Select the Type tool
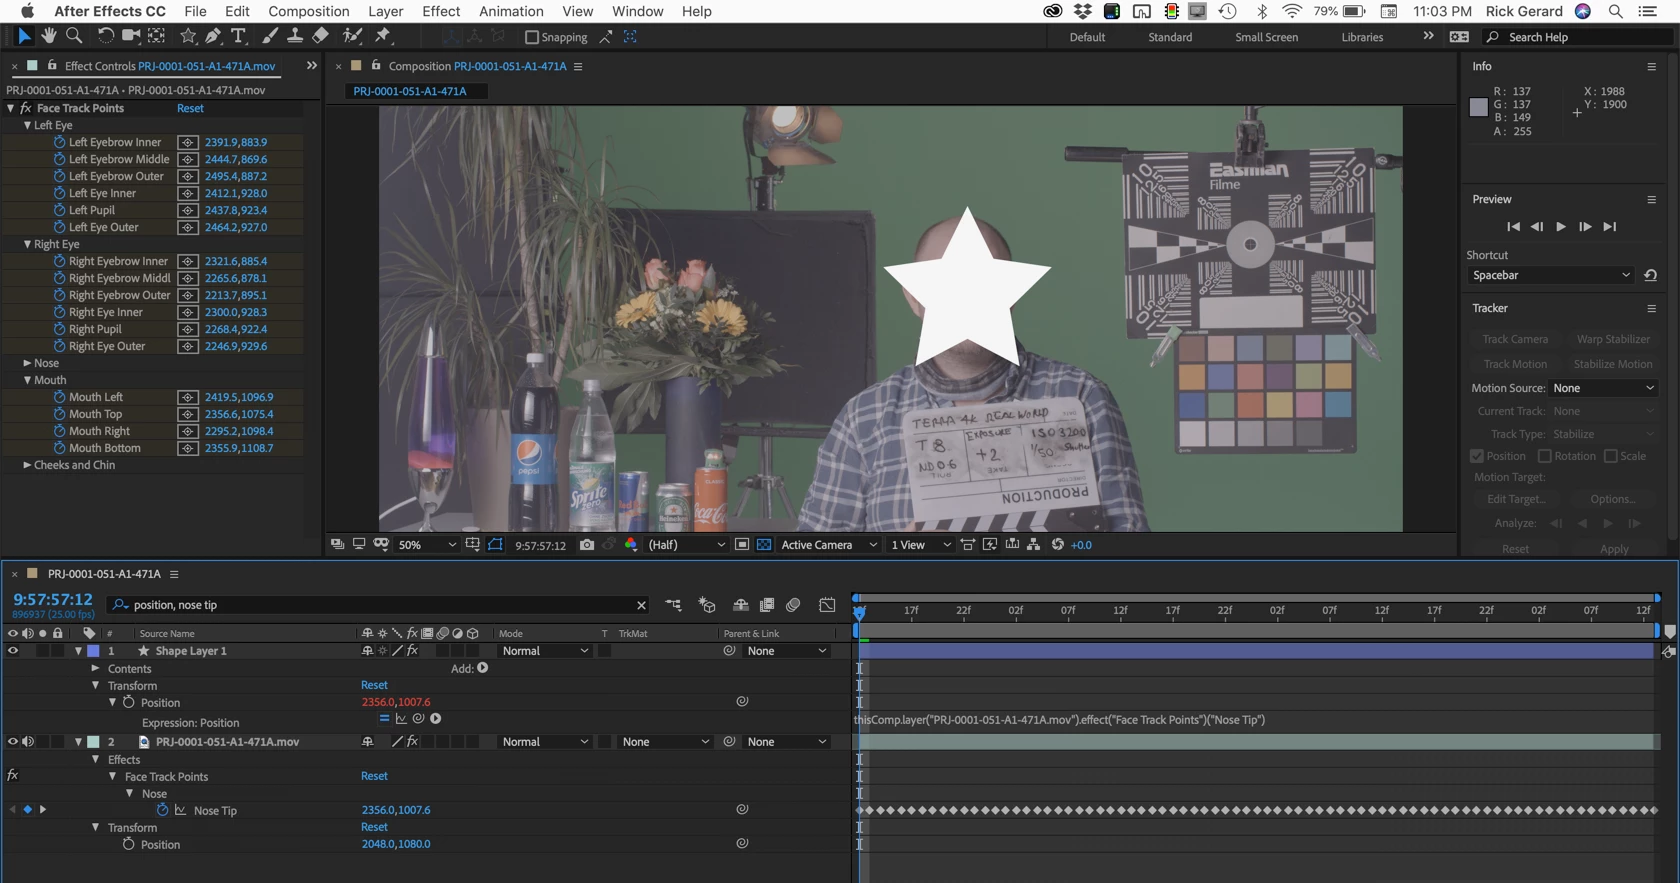The height and width of the screenshot is (883, 1680). tap(238, 36)
